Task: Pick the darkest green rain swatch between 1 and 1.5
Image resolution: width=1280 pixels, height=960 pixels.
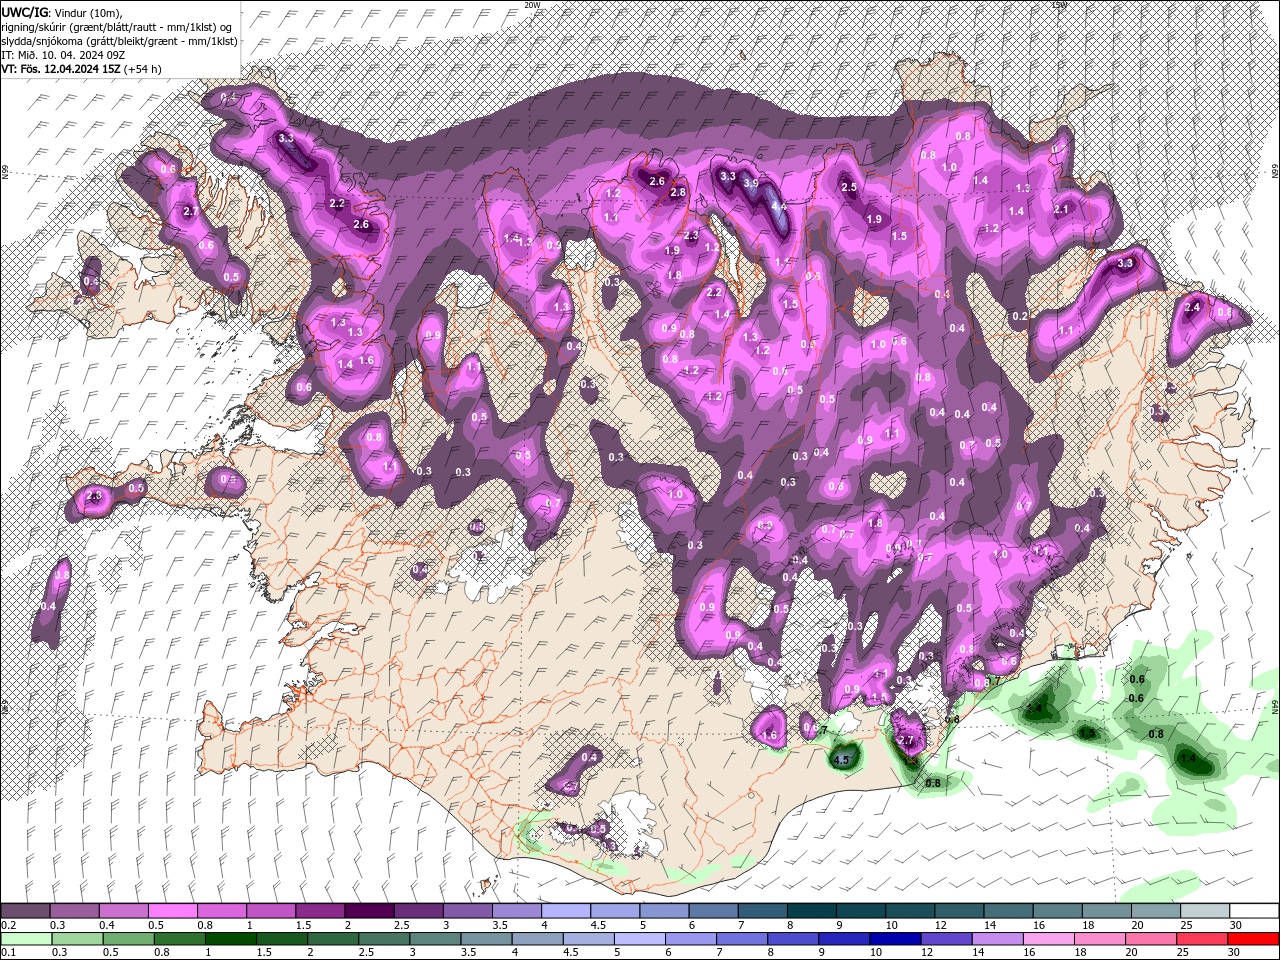Action: point(230,939)
